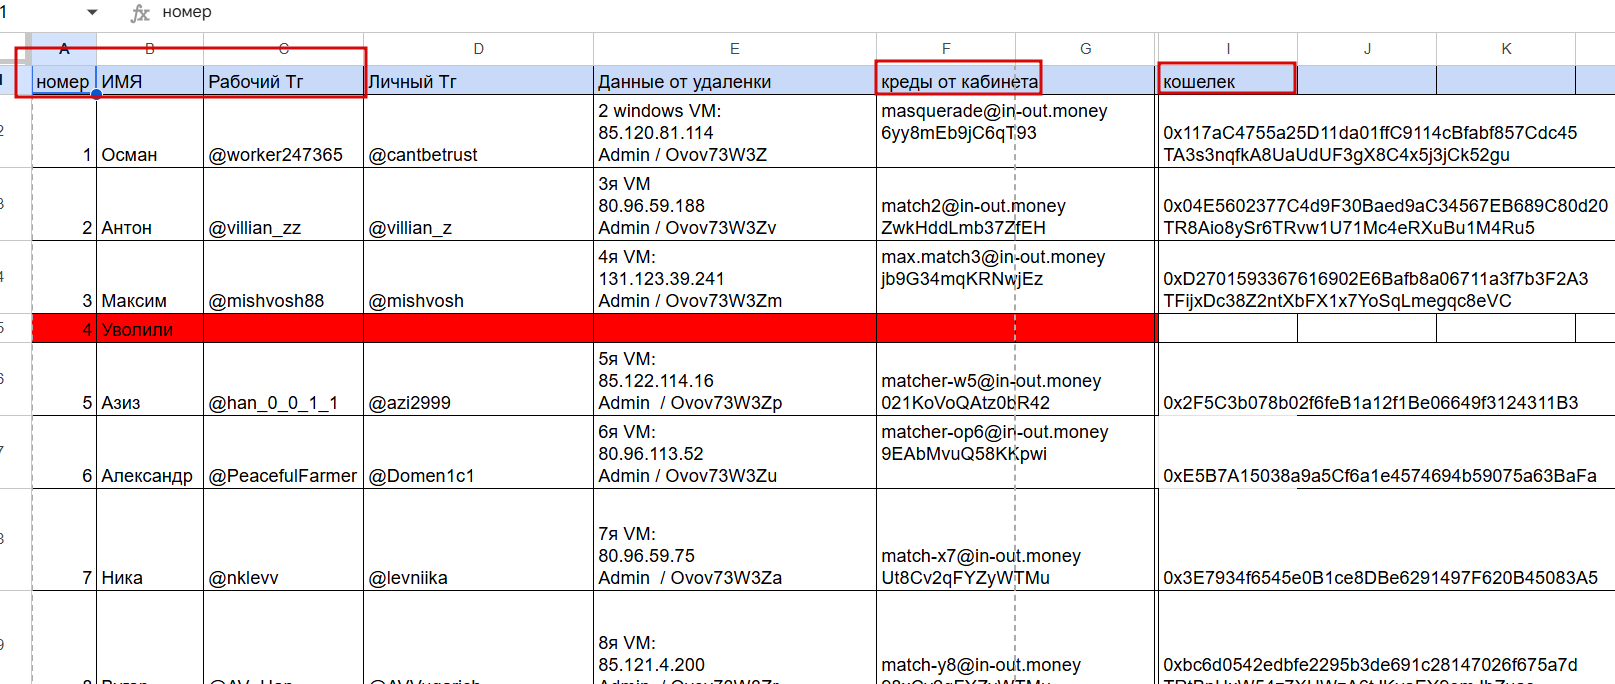
Task: Click the 'ИМЯ' header cell
Action: (x=150, y=81)
